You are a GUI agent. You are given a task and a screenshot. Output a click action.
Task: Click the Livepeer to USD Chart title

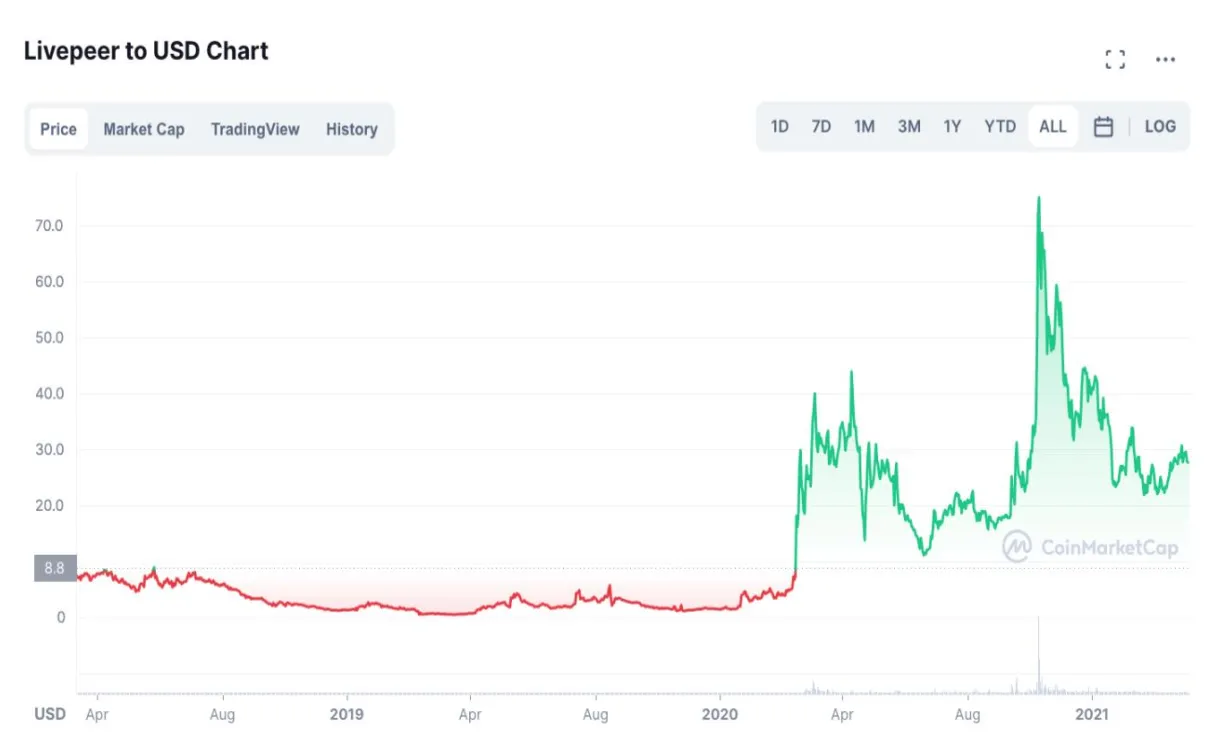(145, 50)
